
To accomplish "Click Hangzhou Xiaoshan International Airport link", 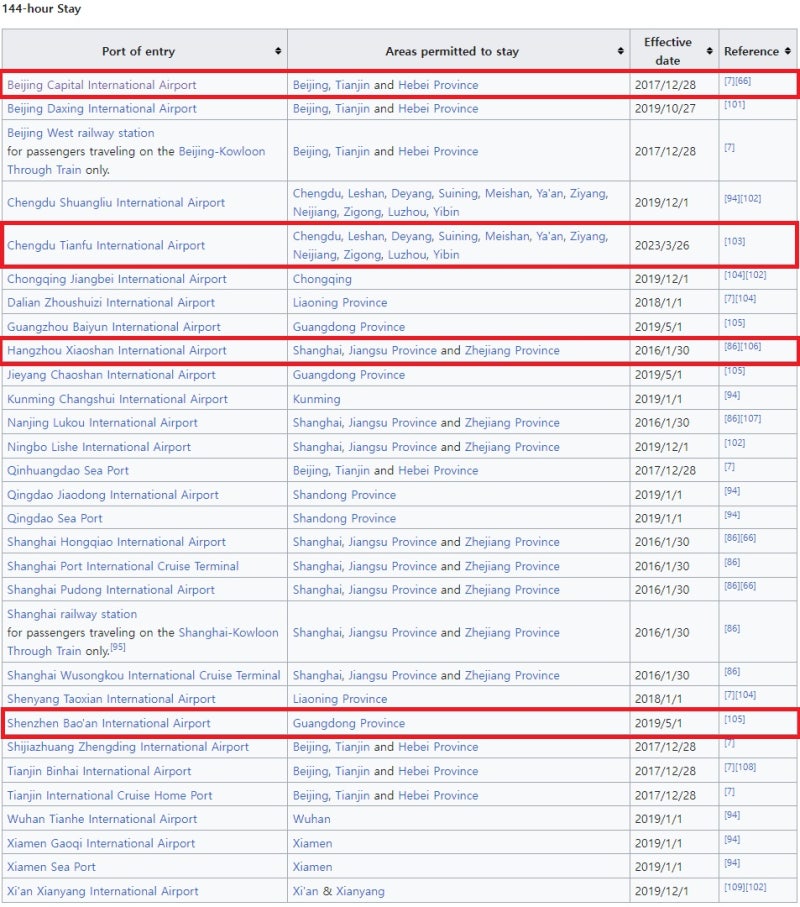I will 117,351.
